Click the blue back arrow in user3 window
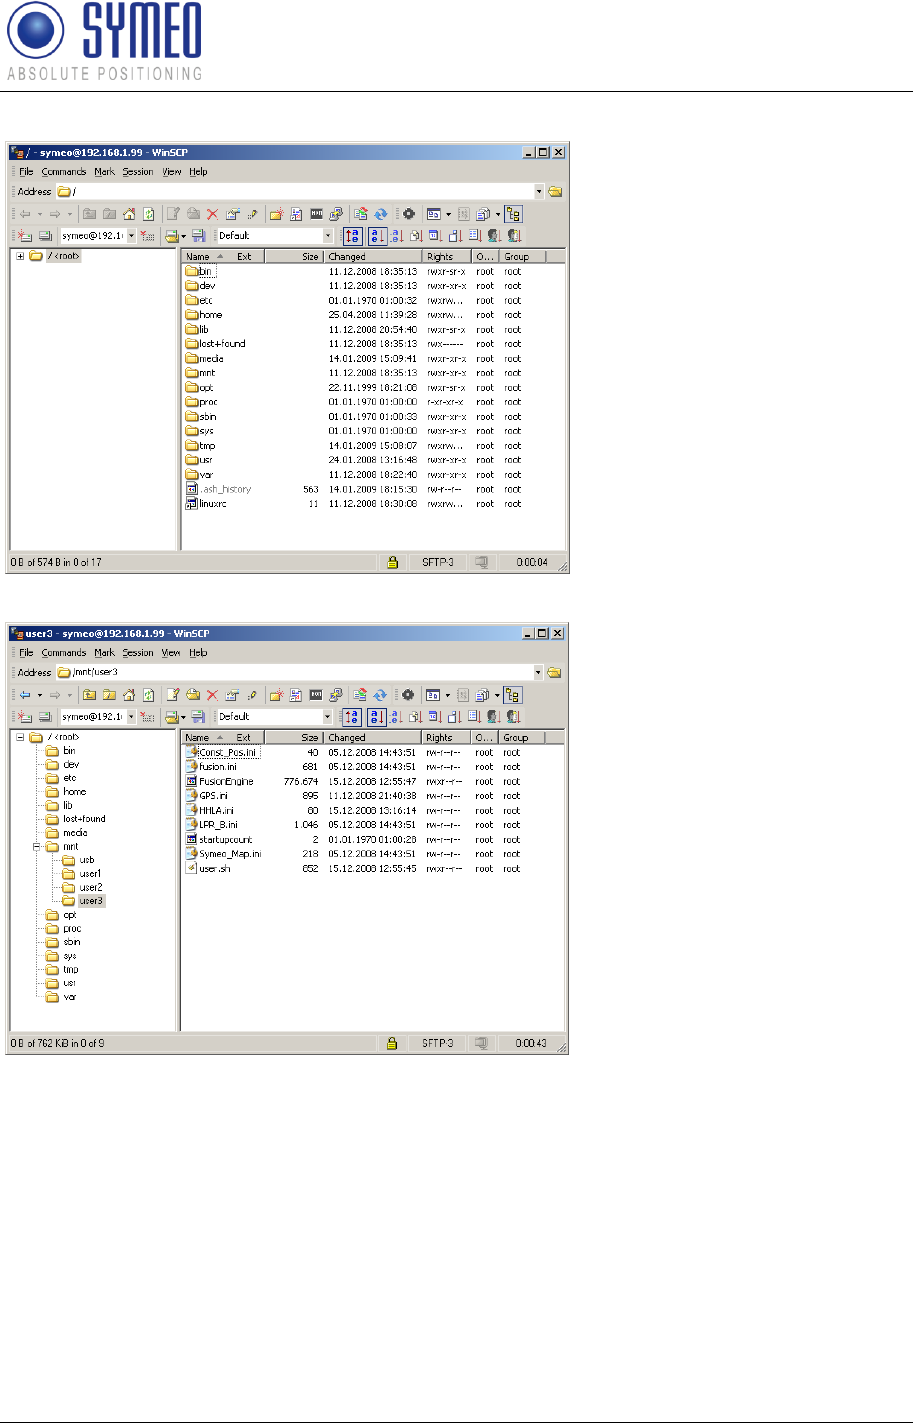This screenshot has height=1423, width=913. point(25,695)
